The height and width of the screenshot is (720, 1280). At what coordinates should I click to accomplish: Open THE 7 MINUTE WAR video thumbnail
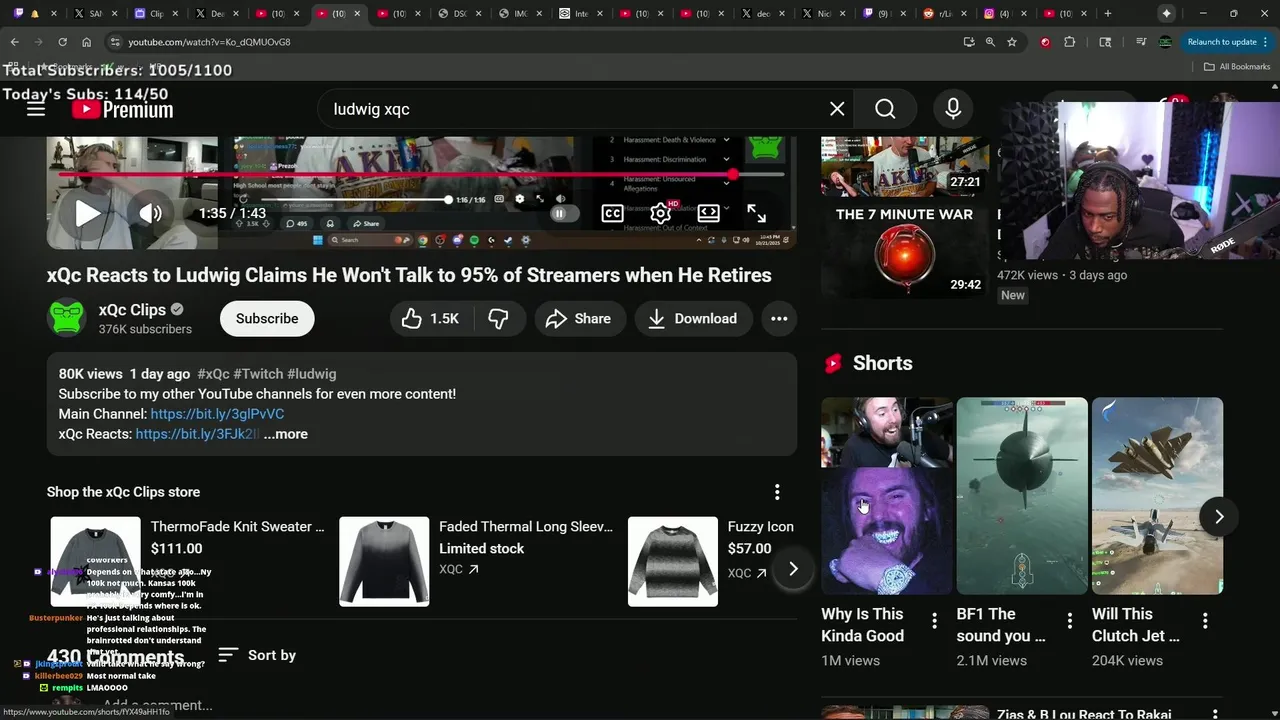[905, 251]
